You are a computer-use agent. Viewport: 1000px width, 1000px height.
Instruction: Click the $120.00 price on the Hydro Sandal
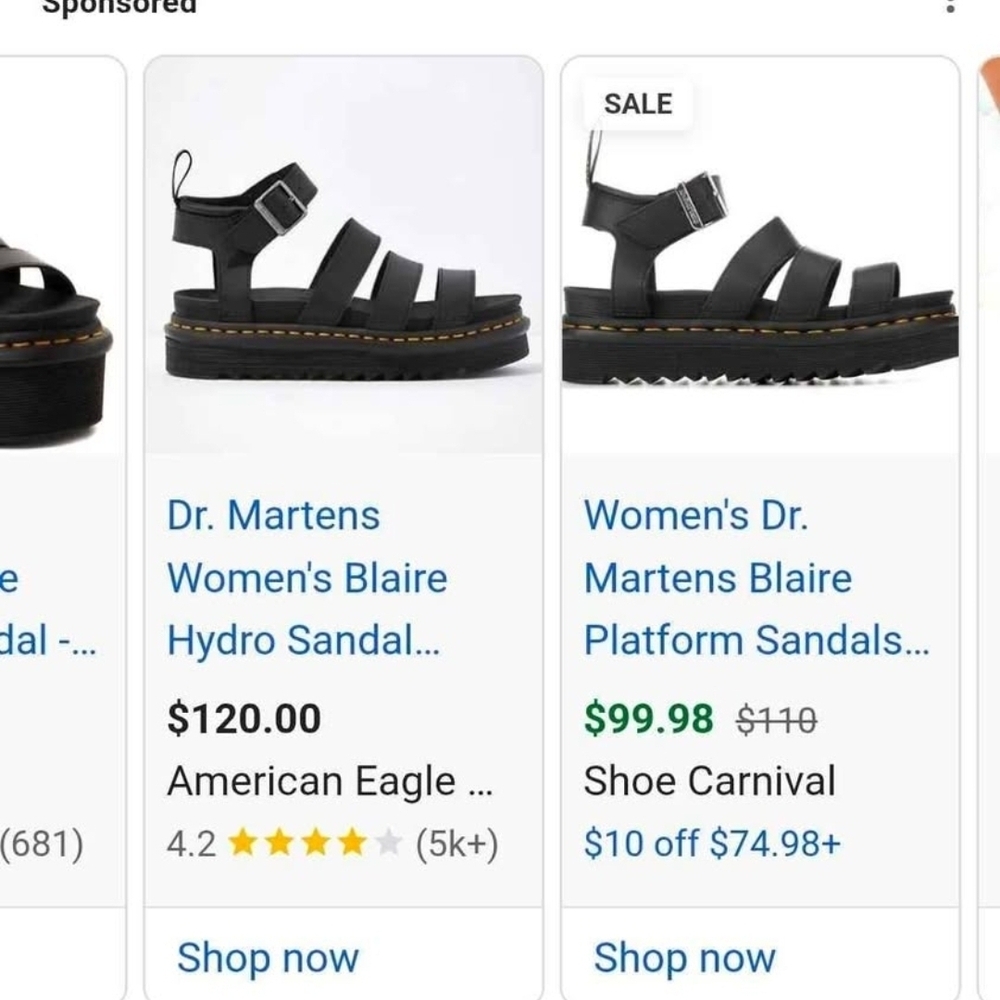[x=244, y=717]
